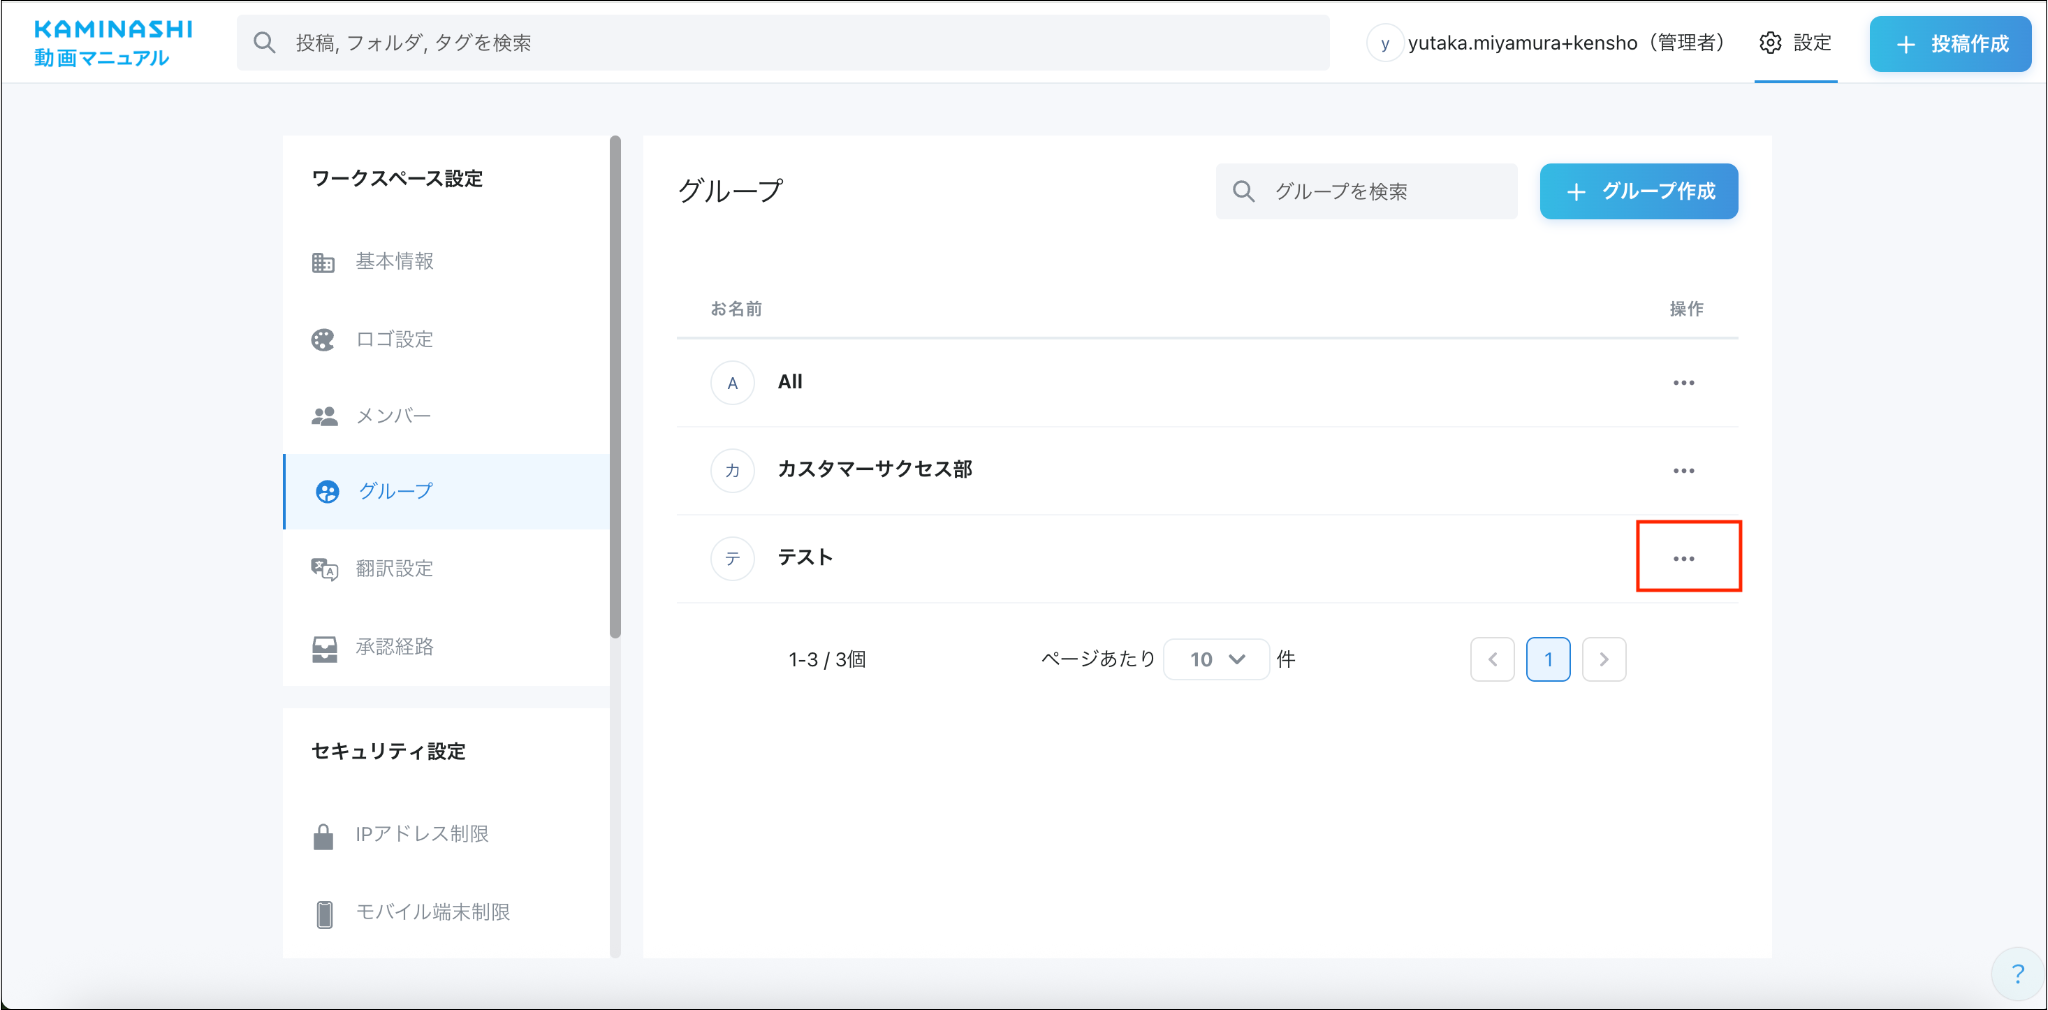Viewport: 2048px width, 1010px height.
Task: Open the 設定 tab label
Action: tap(1812, 43)
